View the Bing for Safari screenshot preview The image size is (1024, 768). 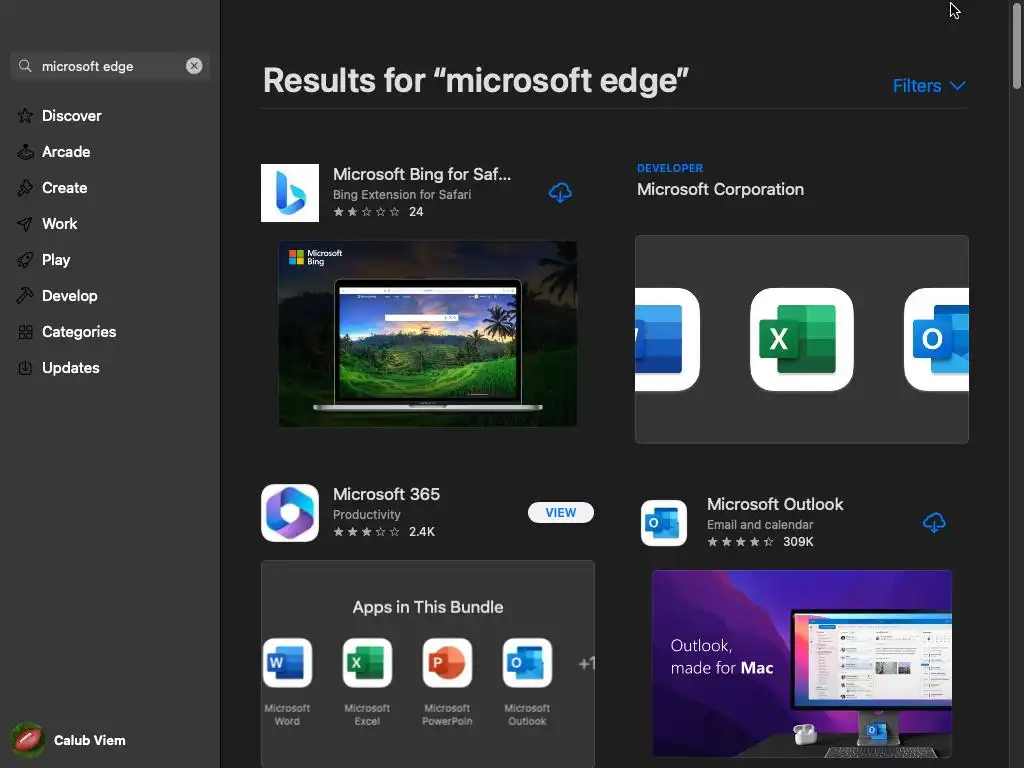point(428,334)
